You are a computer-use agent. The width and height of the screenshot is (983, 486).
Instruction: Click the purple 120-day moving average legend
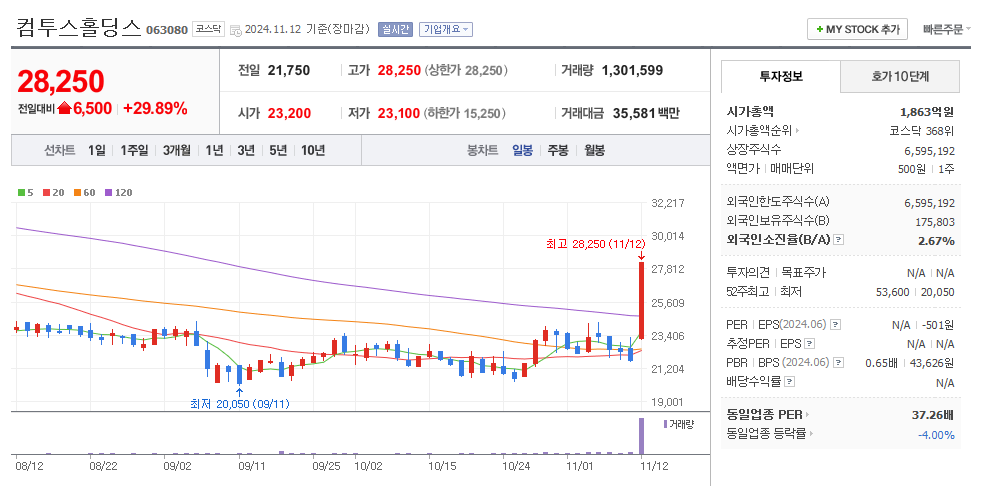(118, 193)
